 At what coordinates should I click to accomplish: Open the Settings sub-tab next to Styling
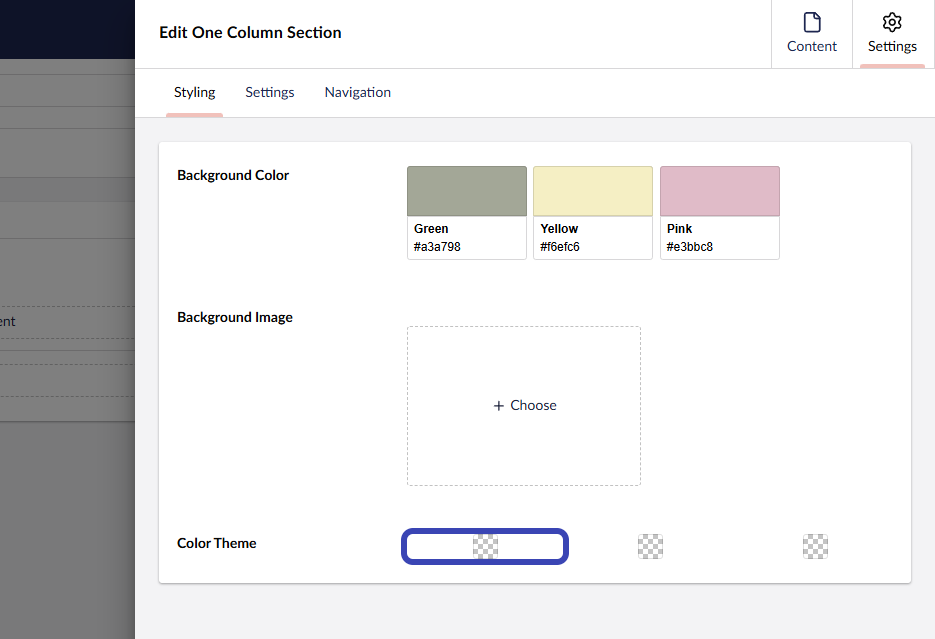pos(270,92)
